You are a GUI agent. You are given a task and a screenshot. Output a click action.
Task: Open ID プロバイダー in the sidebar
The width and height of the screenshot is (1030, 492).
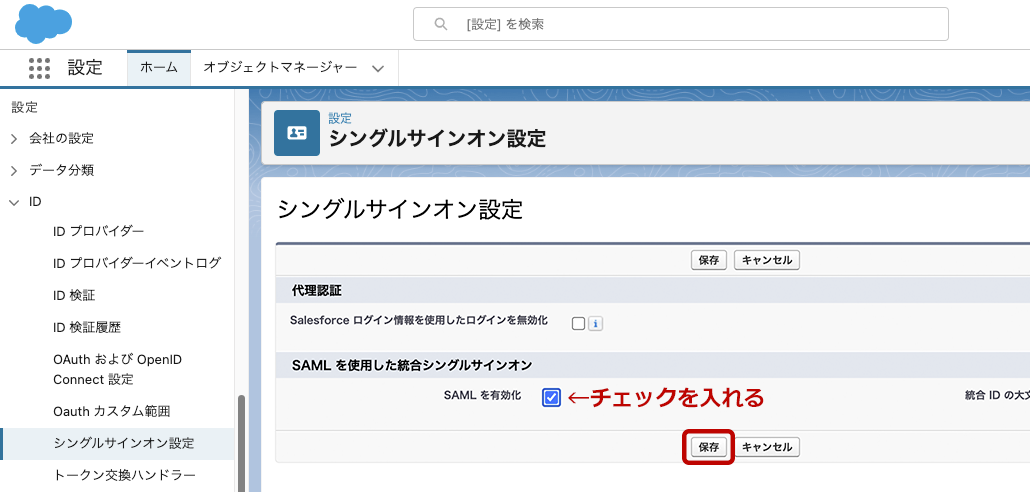98,232
